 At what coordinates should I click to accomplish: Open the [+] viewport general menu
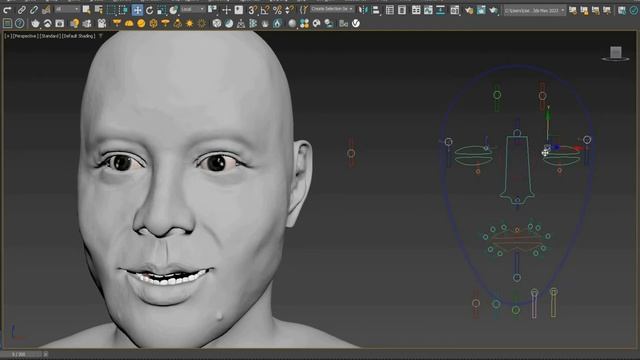(8, 36)
